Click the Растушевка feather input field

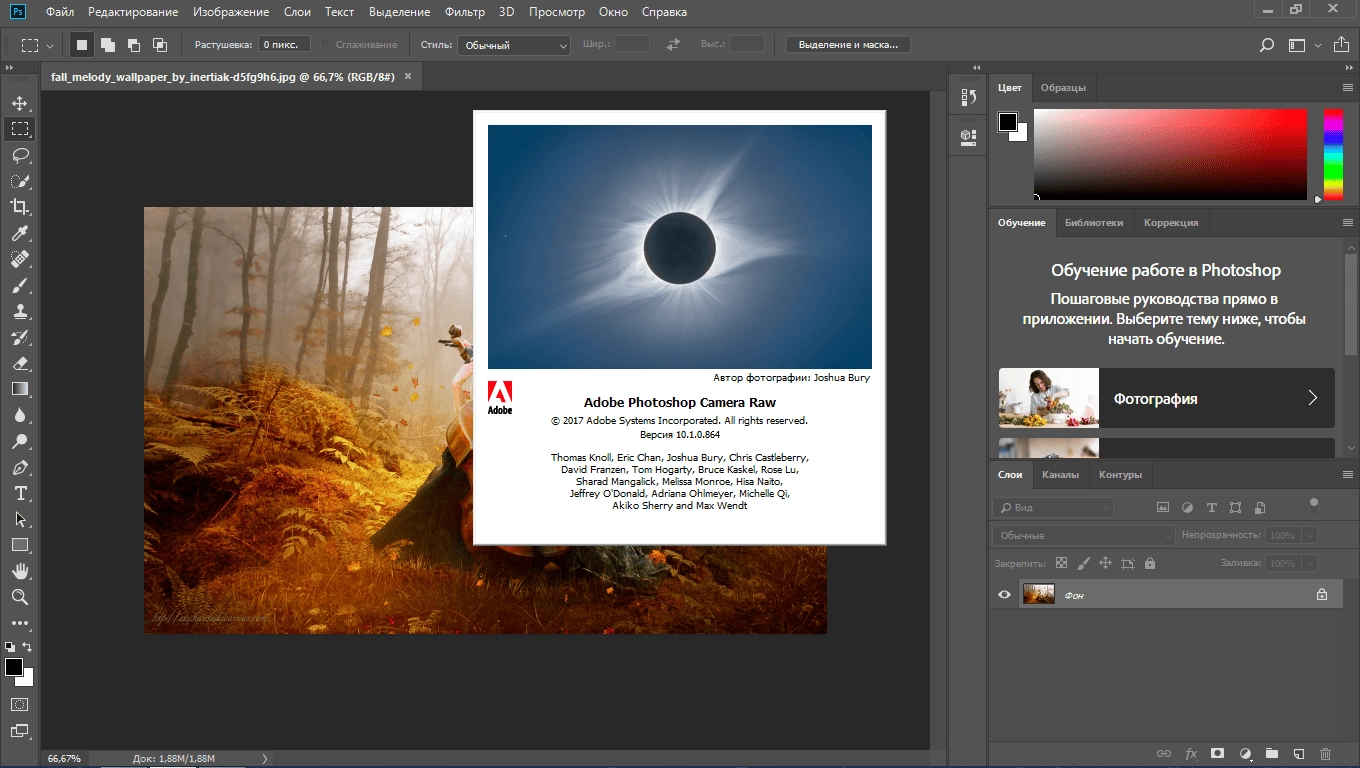[285, 45]
